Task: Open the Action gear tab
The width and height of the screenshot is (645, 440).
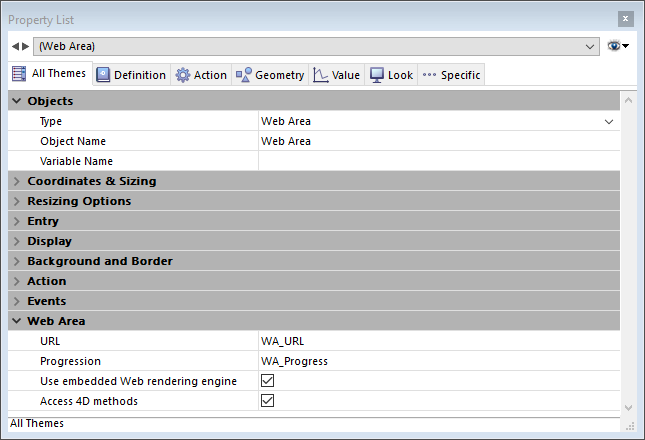Action: 201,75
